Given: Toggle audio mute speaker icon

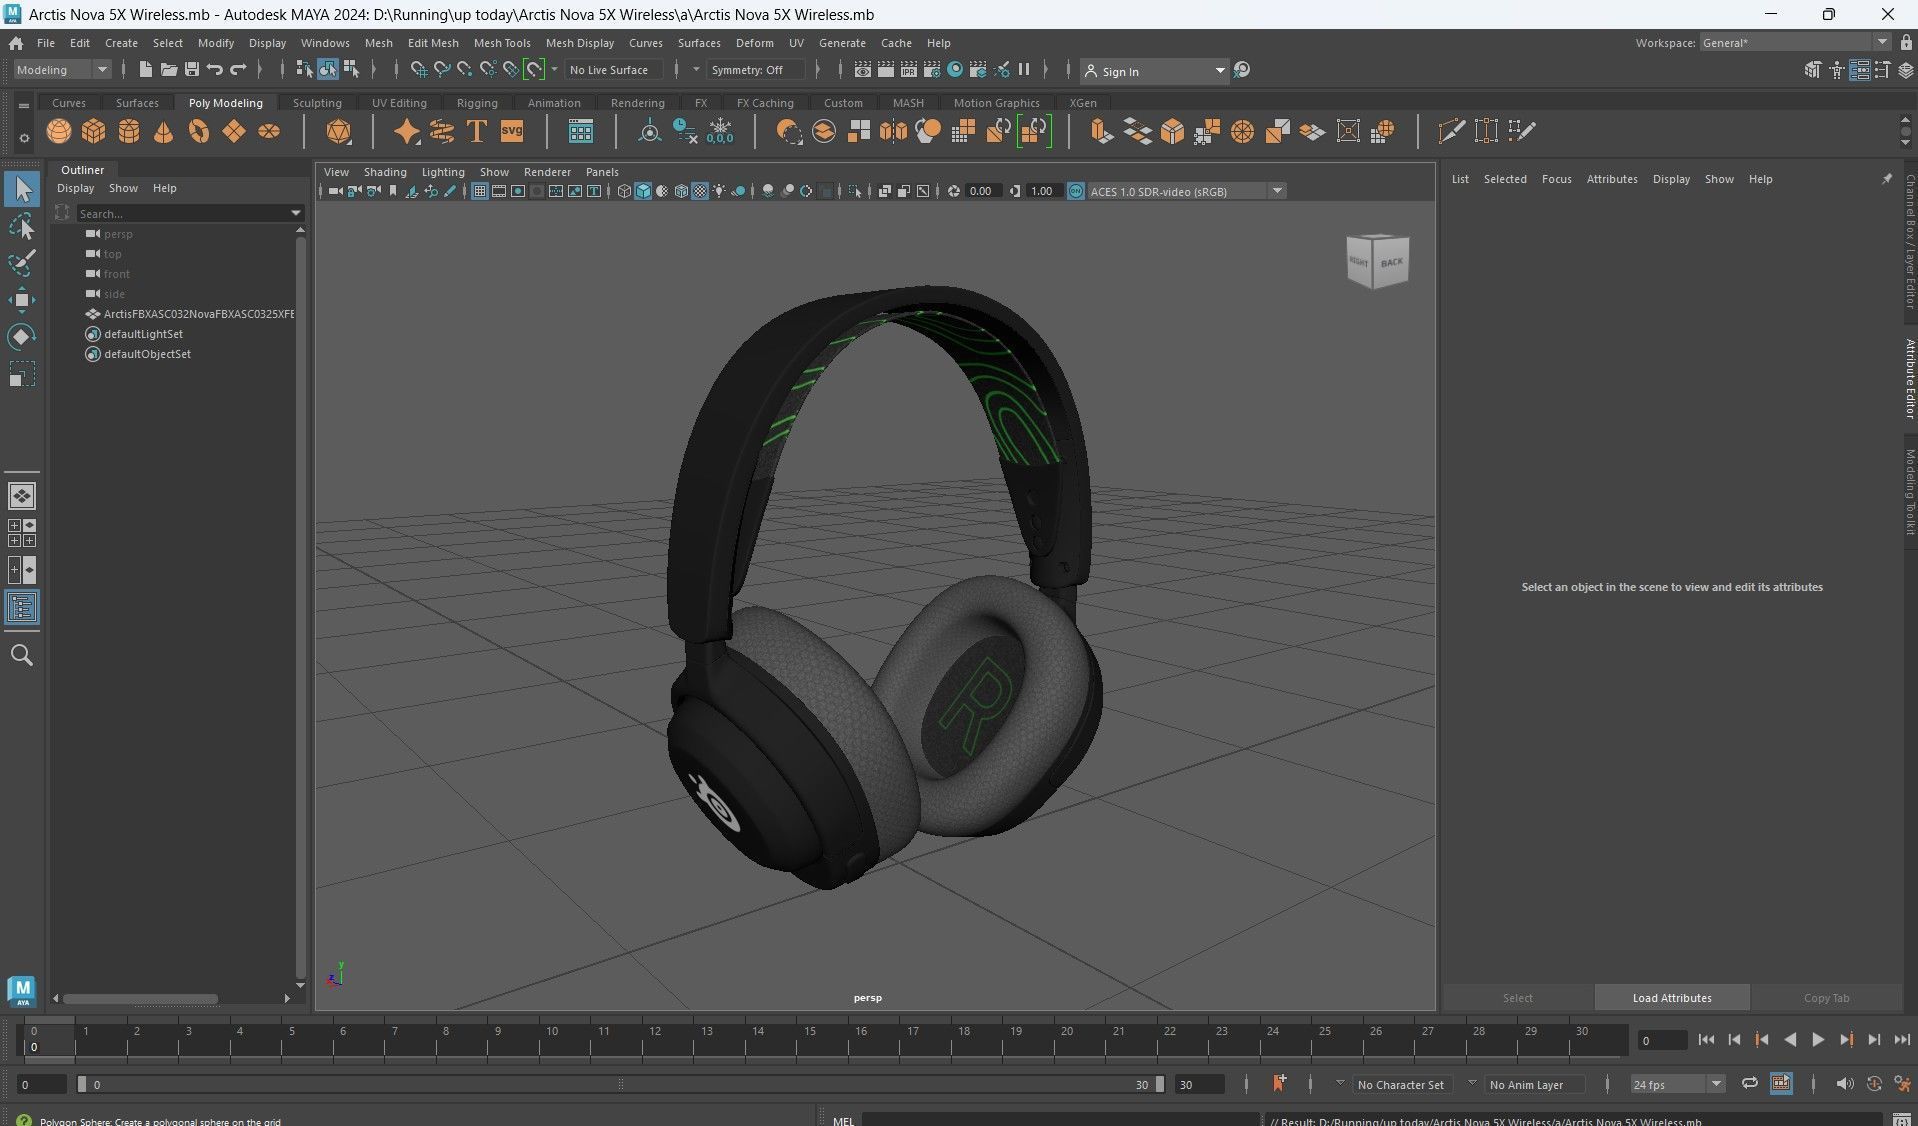Looking at the screenshot, I should tap(1844, 1084).
